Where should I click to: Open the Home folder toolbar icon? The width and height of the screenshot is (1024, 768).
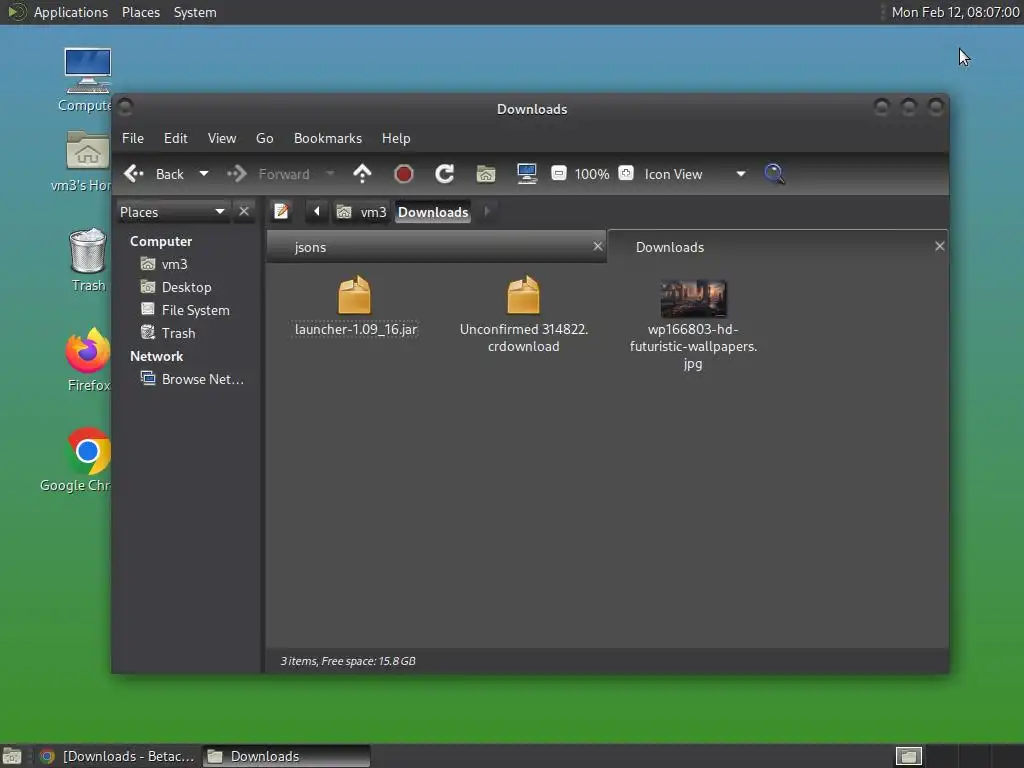[x=486, y=174]
